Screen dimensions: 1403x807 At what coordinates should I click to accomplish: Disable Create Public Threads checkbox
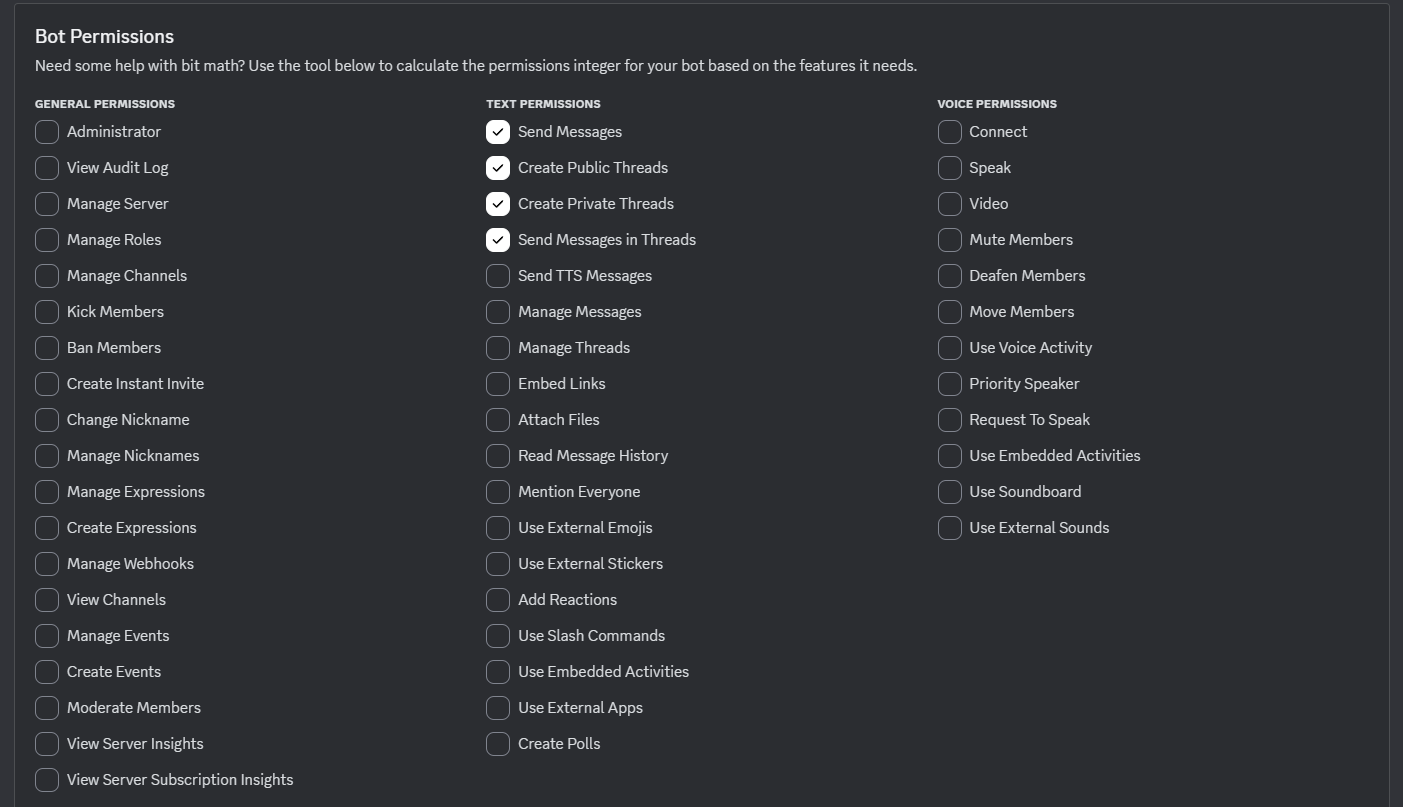click(498, 168)
